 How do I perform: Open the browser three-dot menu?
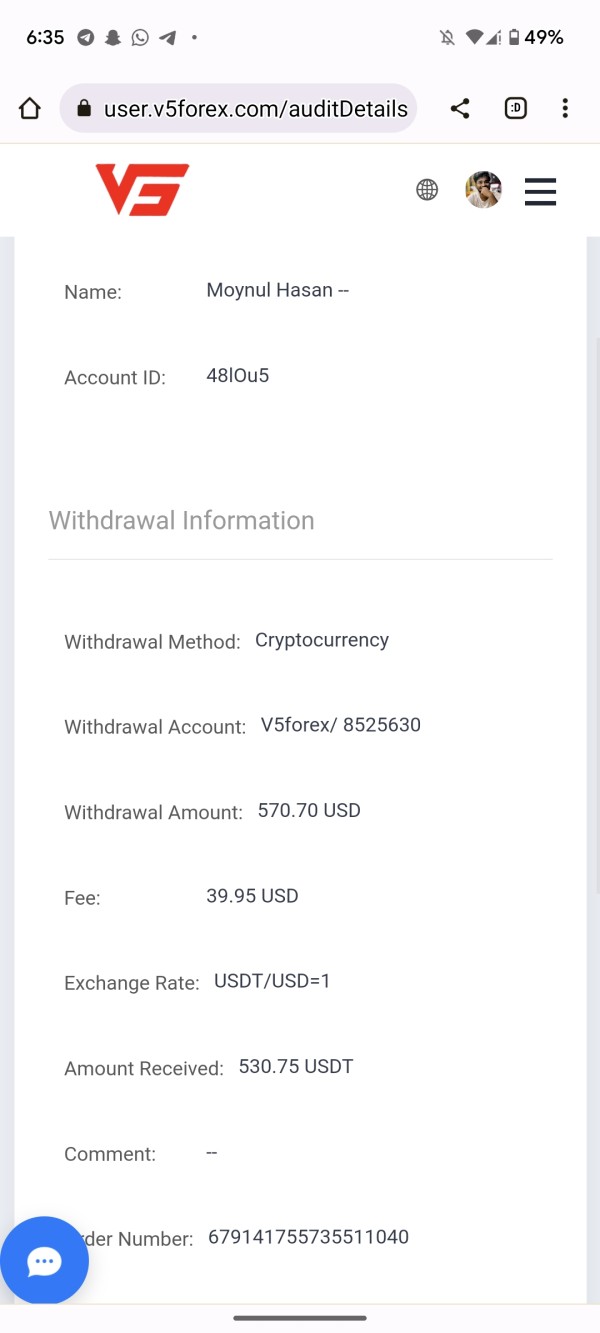point(565,109)
